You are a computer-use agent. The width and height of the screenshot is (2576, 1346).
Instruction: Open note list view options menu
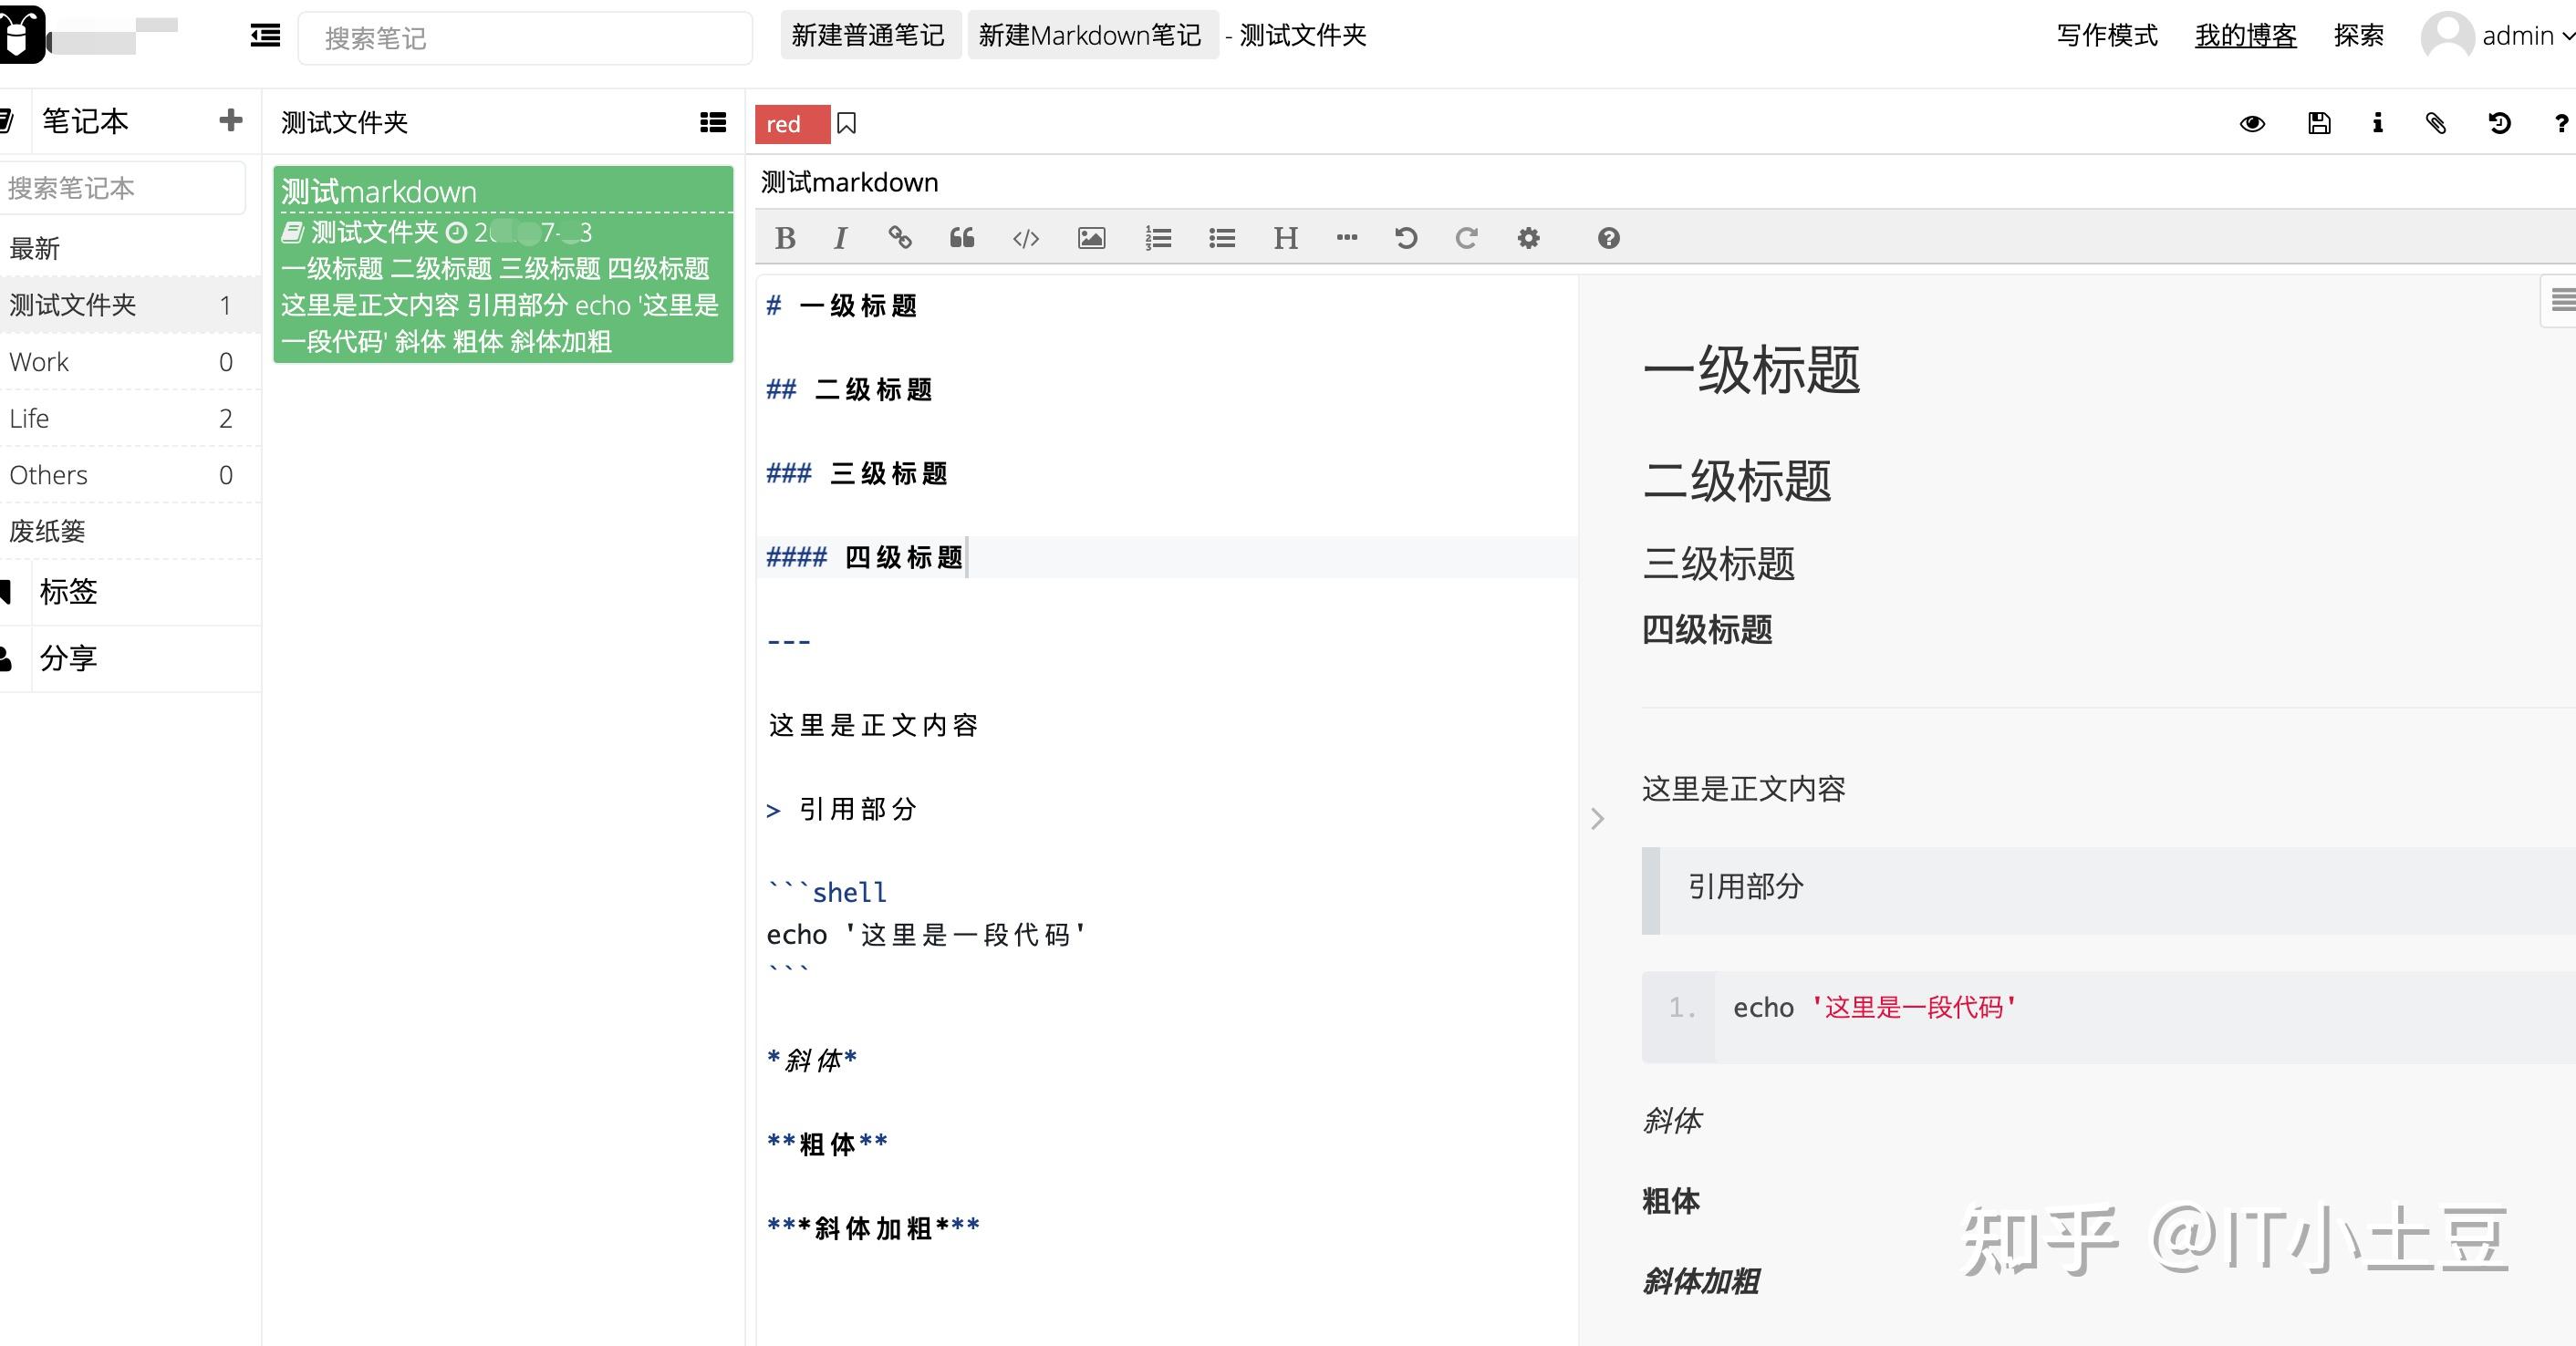pos(713,122)
